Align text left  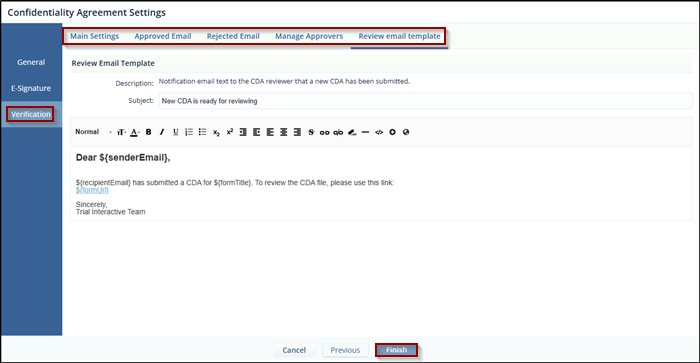(270, 132)
